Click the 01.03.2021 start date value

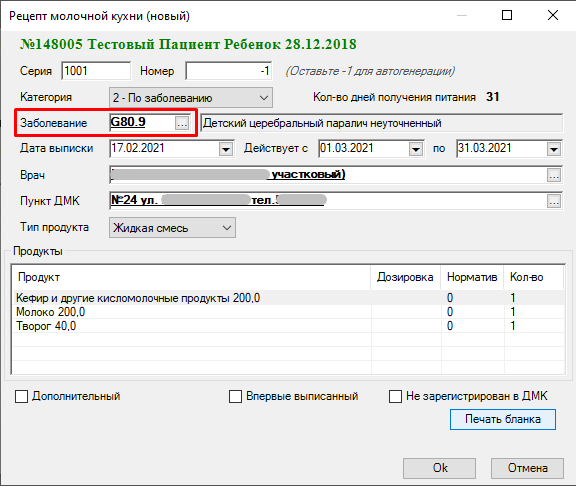346,148
